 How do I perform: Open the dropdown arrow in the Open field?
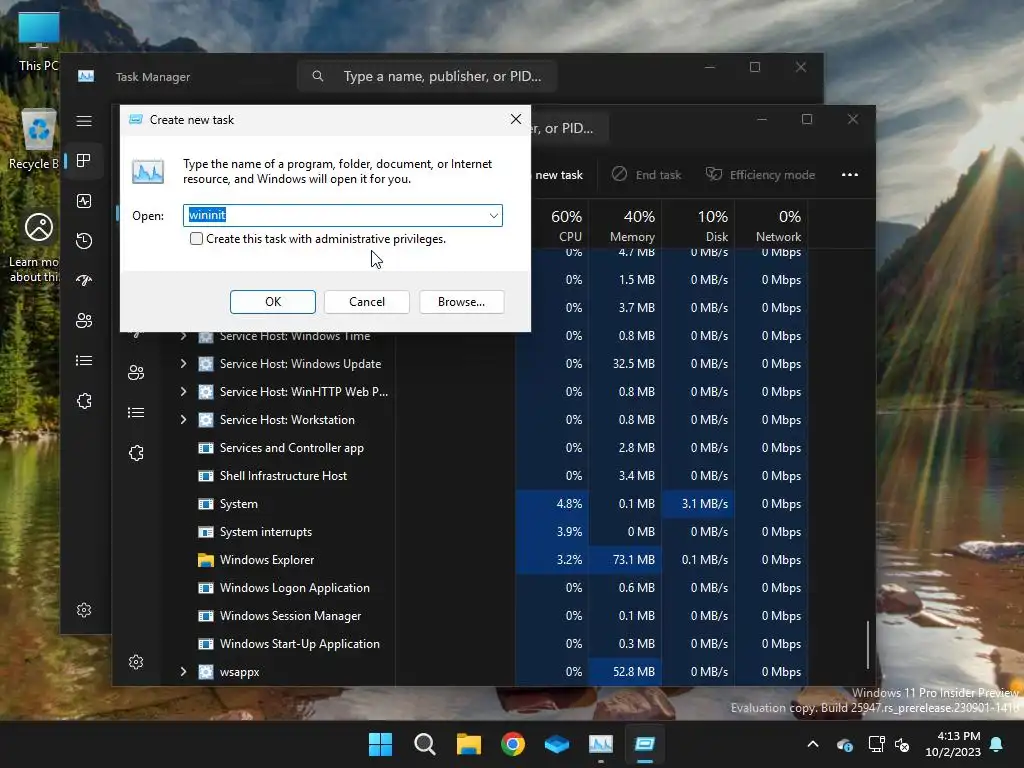494,216
